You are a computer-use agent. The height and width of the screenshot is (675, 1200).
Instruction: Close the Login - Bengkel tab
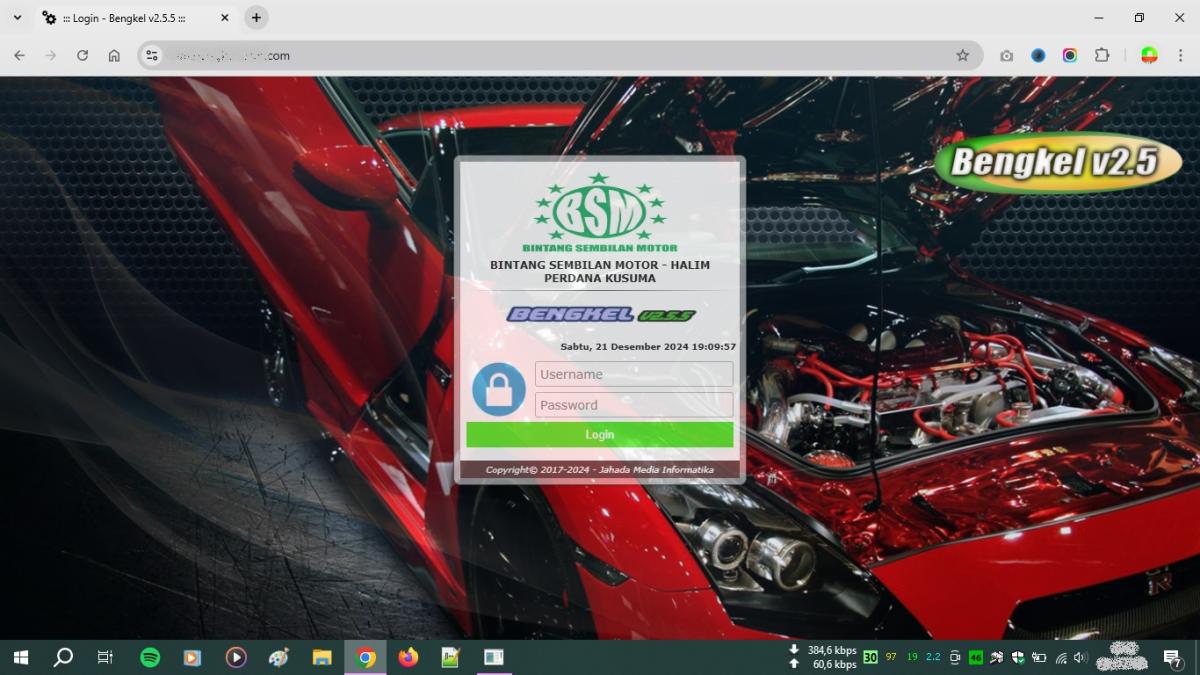coord(225,18)
